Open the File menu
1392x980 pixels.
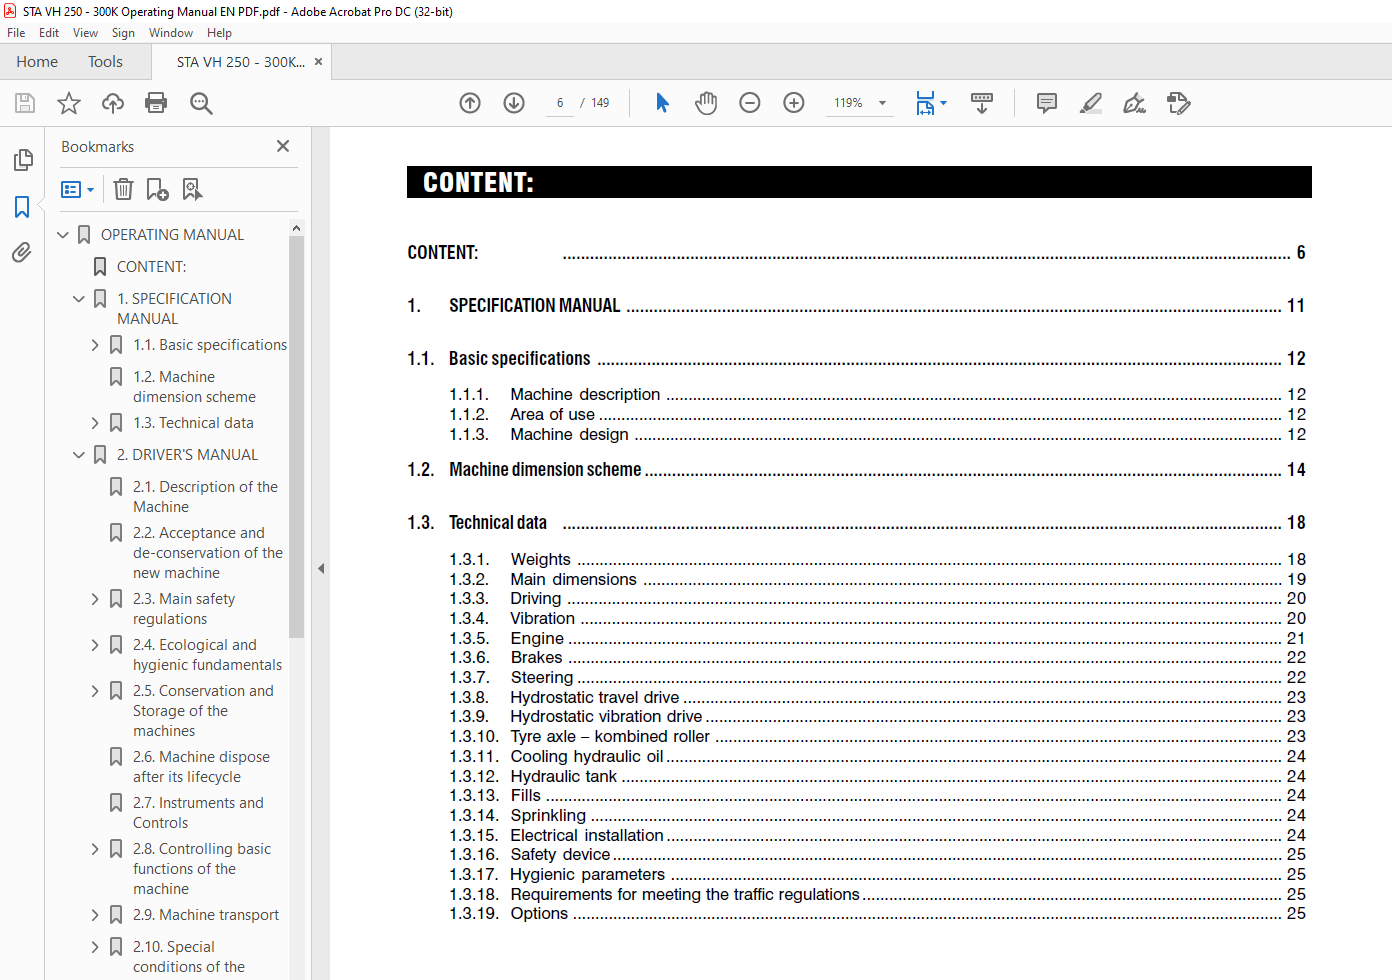(x=16, y=33)
